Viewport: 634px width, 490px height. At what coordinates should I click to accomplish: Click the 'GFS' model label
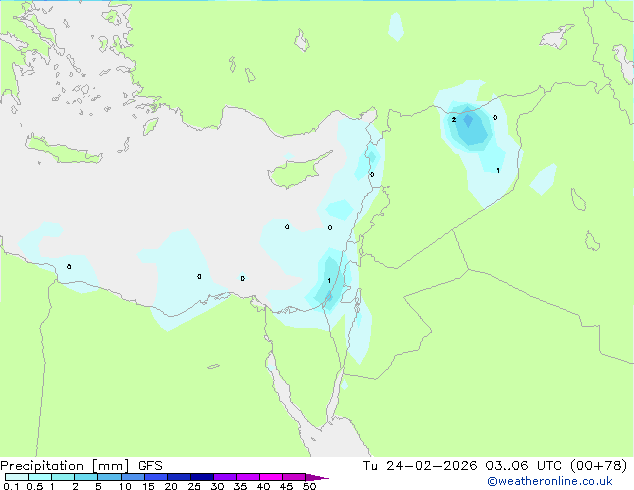[150, 466]
